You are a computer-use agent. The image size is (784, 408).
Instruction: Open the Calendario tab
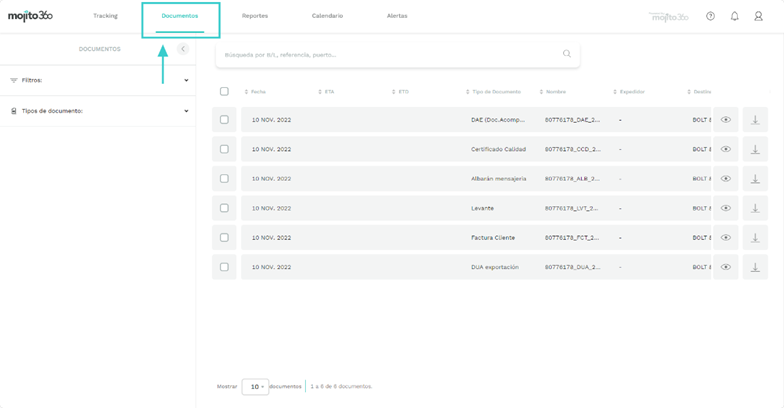[x=327, y=16]
